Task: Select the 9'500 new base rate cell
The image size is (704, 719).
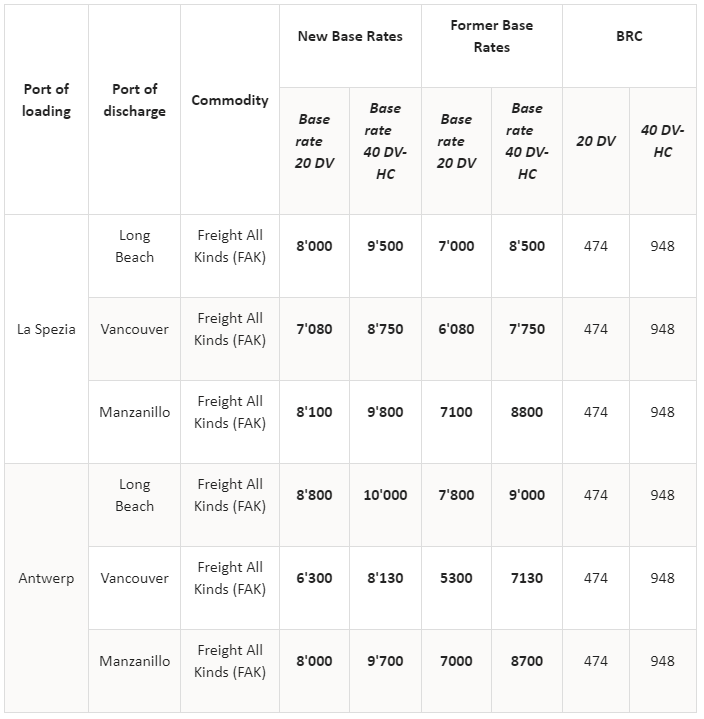Action: (x=385, y=246)
